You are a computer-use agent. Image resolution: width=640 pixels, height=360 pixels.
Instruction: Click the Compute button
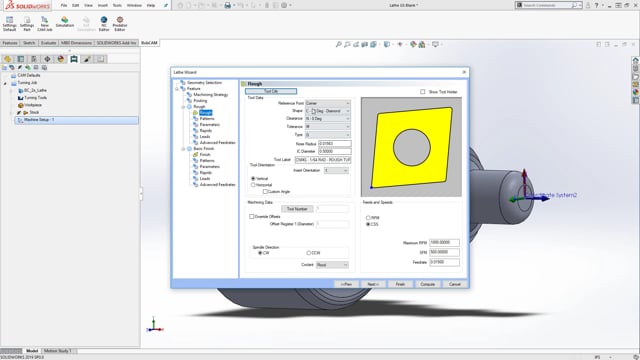427,284
